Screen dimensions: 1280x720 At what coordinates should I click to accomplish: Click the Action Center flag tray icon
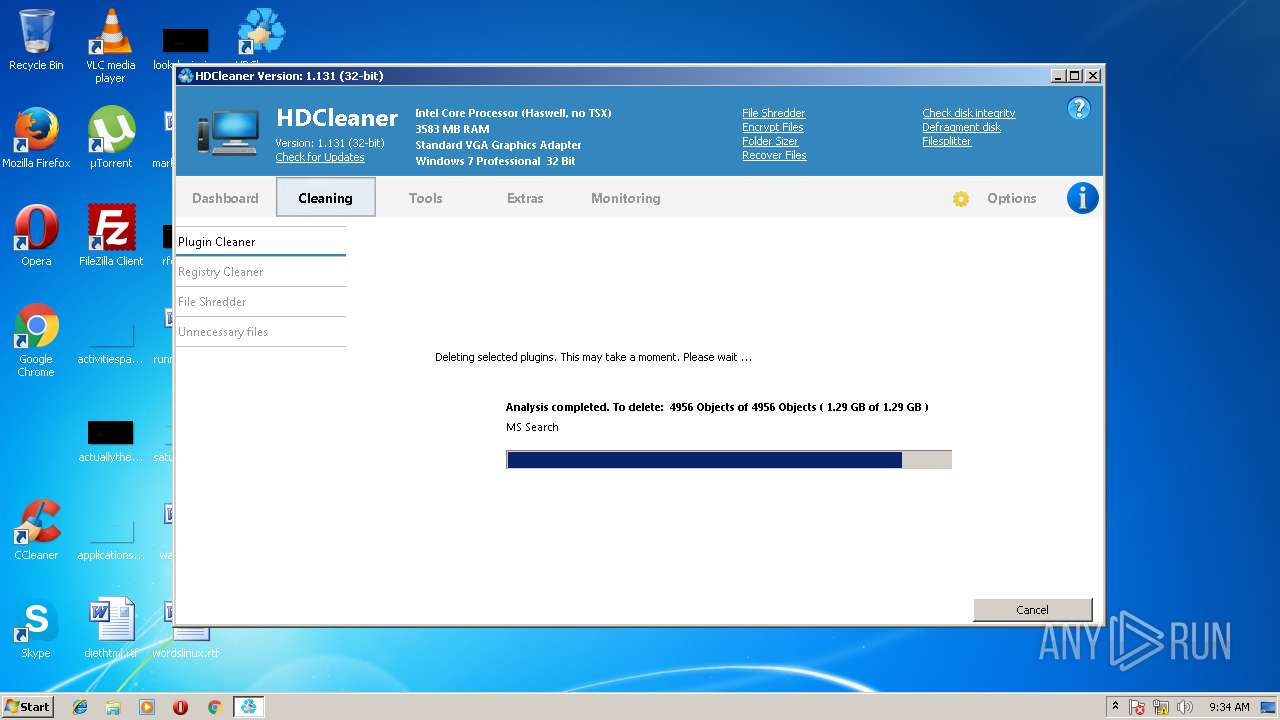click(1137, 707)
